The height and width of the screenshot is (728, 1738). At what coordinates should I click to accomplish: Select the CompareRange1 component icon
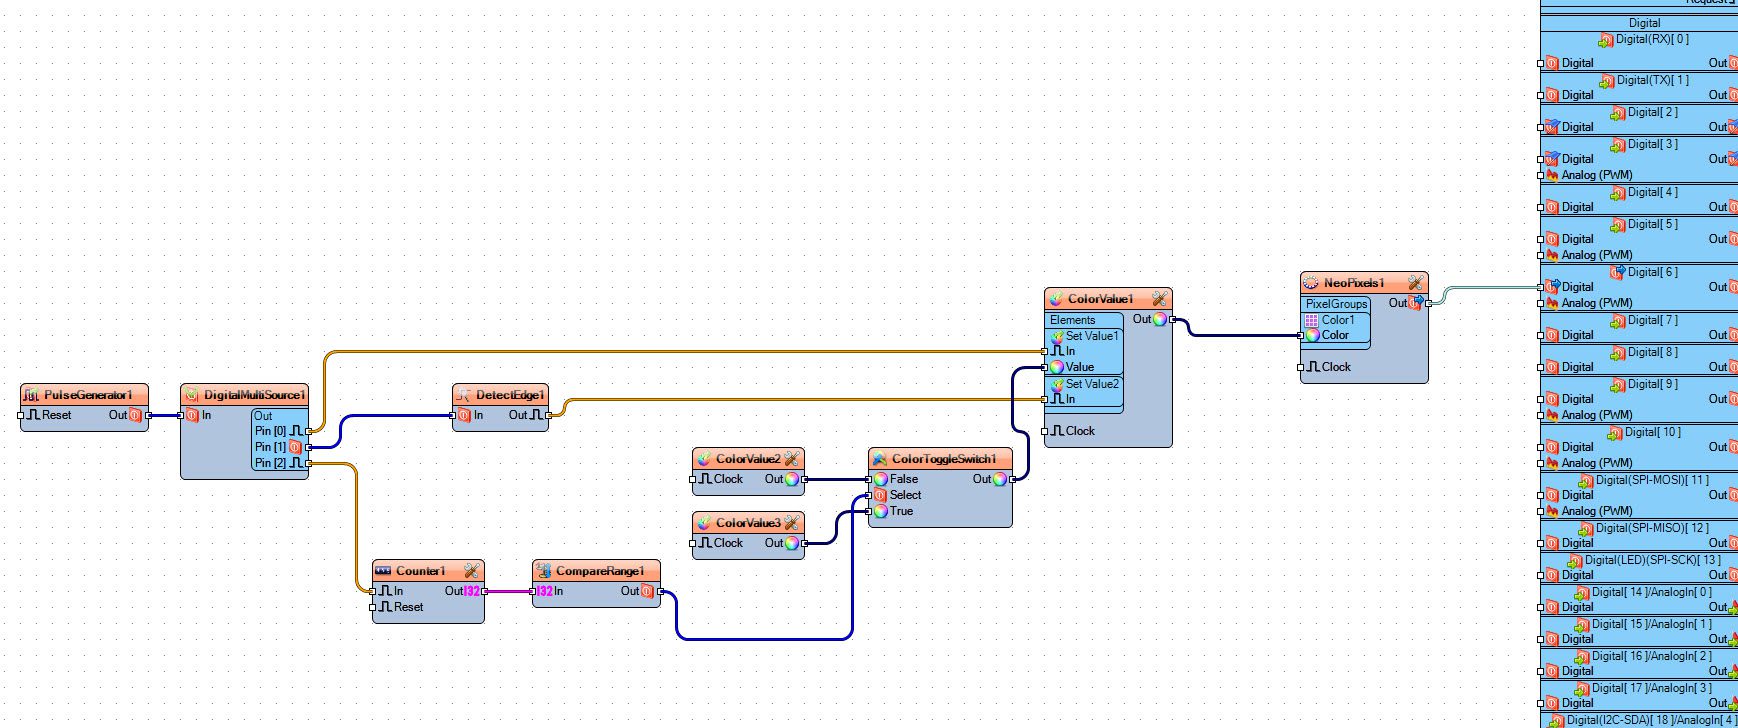pos(543,571)
